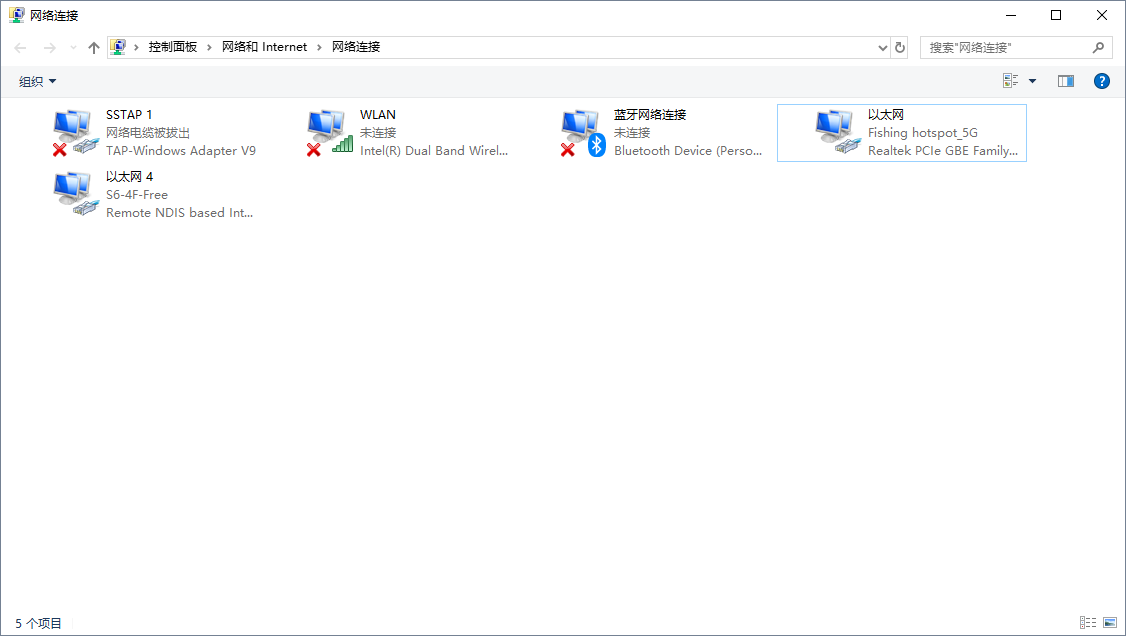The width and height of the screenshot is (1126, 636).
Task: Toggle the preview pane
Action: pos(1066,81)
